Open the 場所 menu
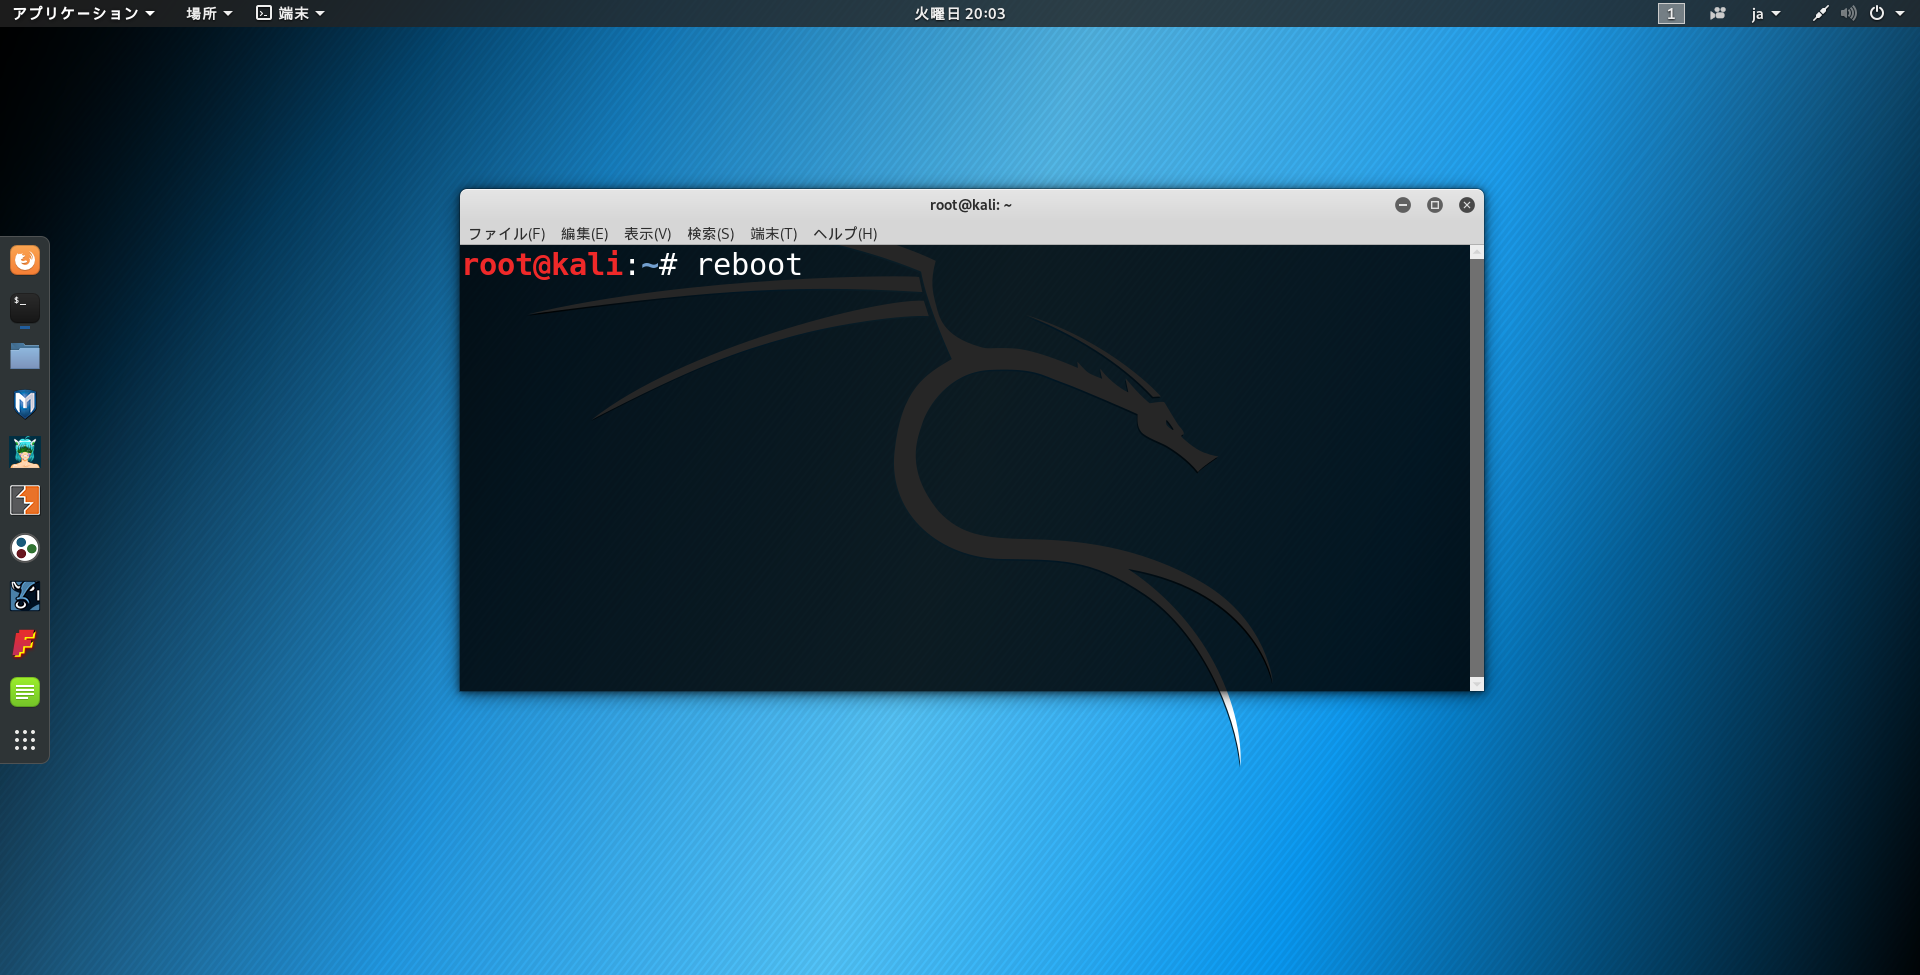 click(x=209, y=13)
